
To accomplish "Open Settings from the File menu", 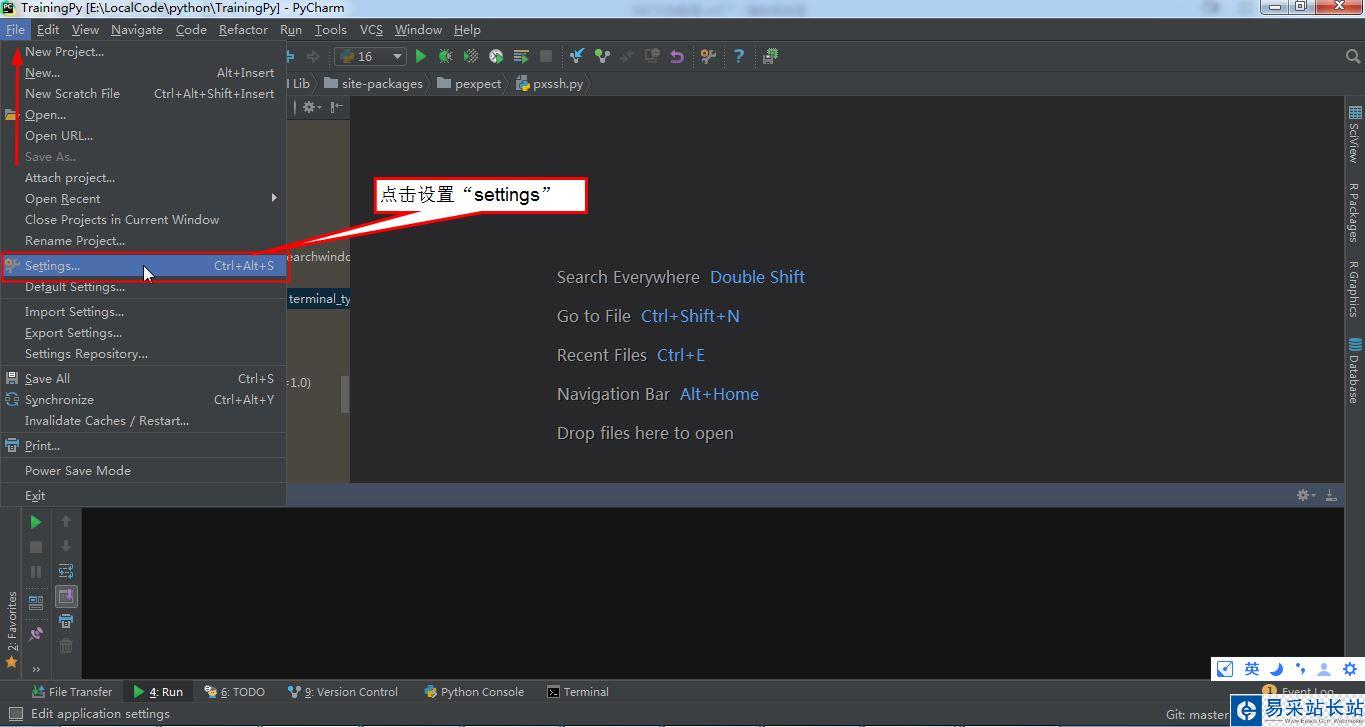I will click(143, 266).
